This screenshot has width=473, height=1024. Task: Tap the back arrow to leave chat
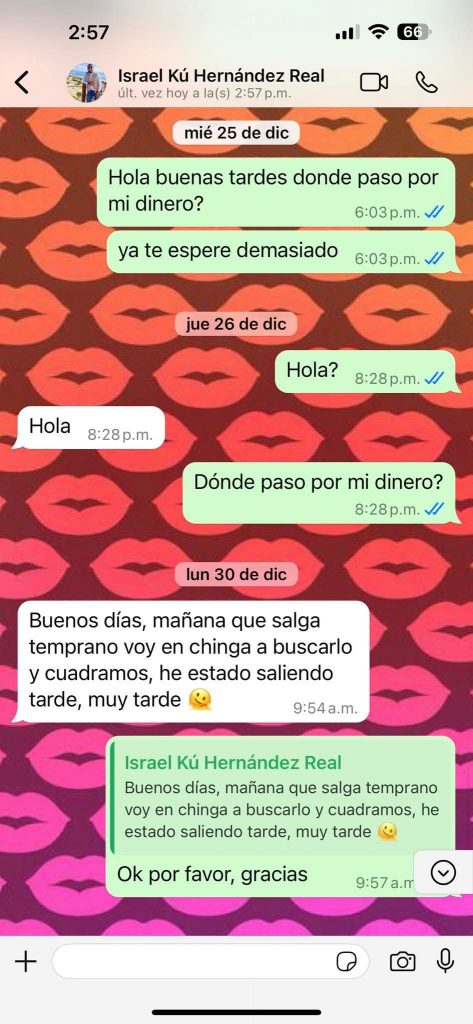click(22, 83)
